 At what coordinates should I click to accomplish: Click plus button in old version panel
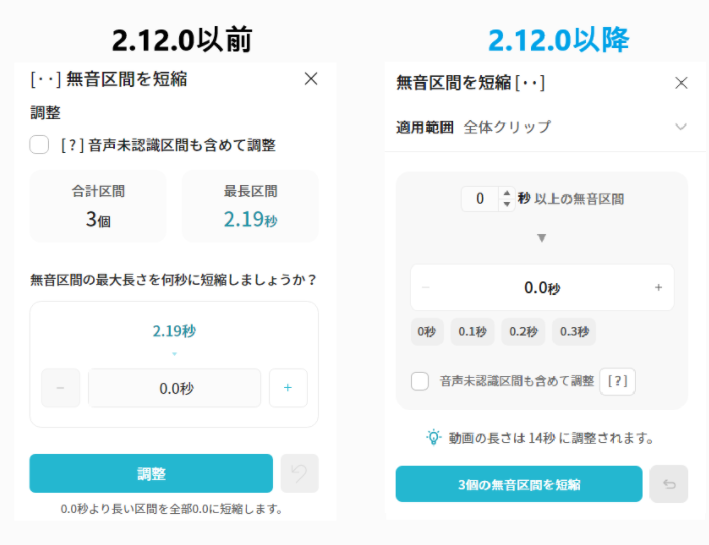point(288,388)
